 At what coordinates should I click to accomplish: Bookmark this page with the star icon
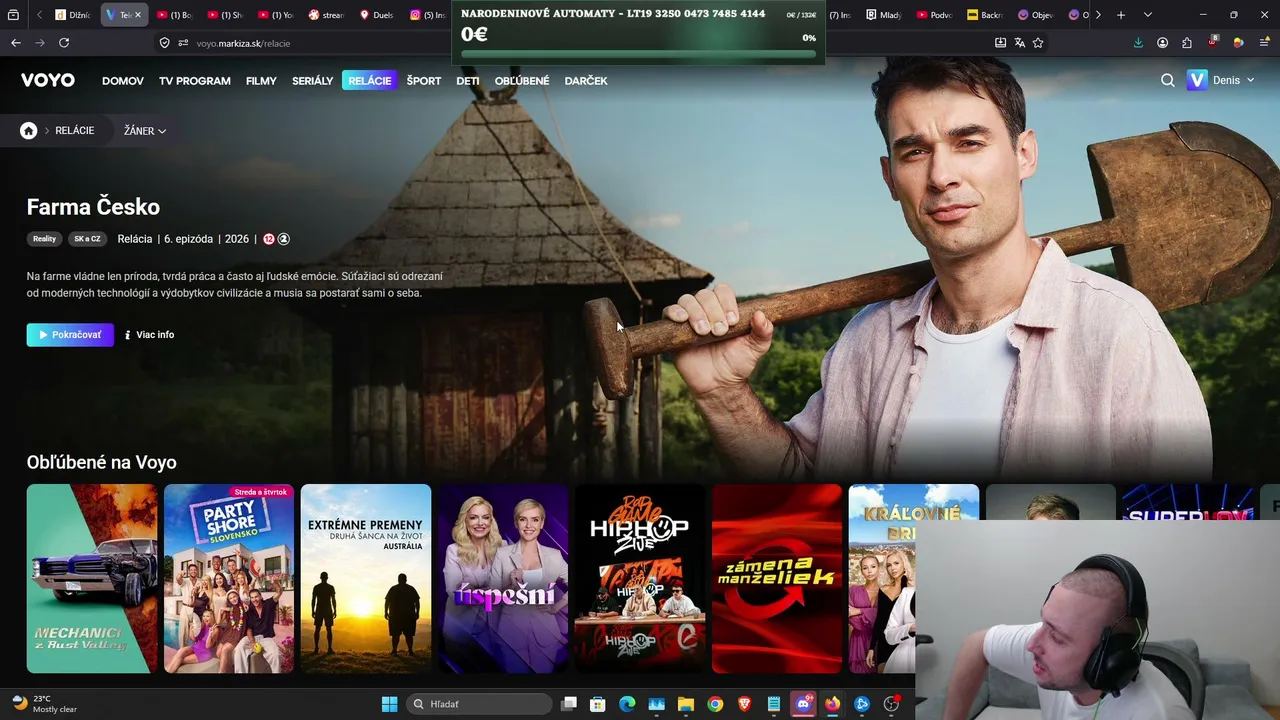[x=1038, y=43]
